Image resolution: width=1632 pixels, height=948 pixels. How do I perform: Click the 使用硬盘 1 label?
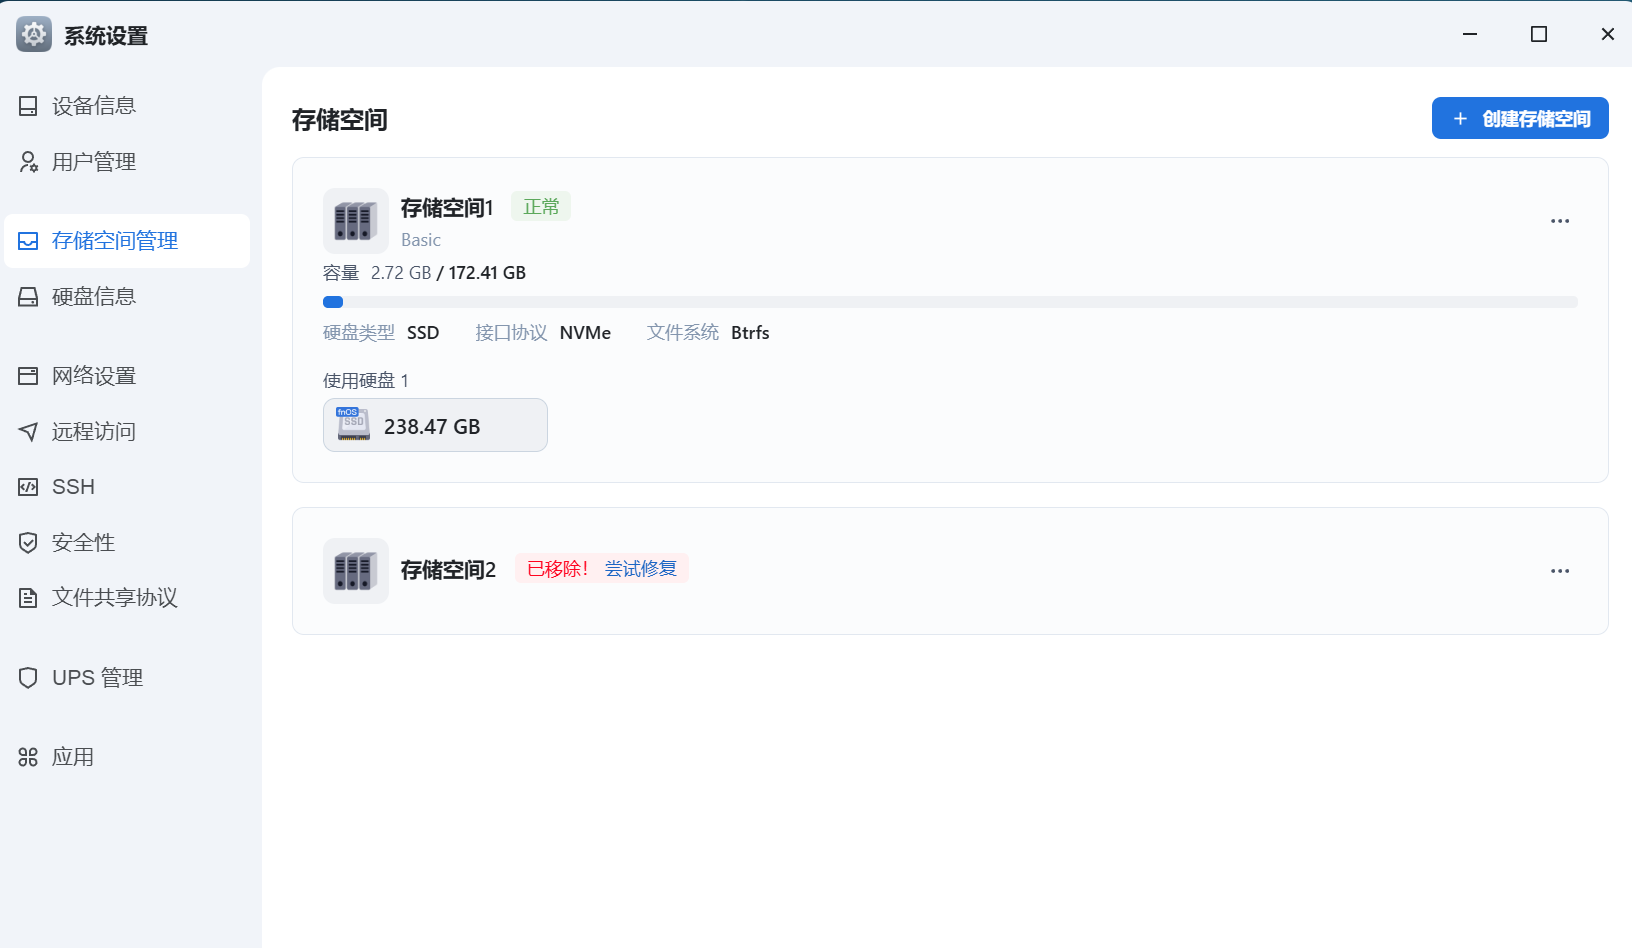coord(366,381)
